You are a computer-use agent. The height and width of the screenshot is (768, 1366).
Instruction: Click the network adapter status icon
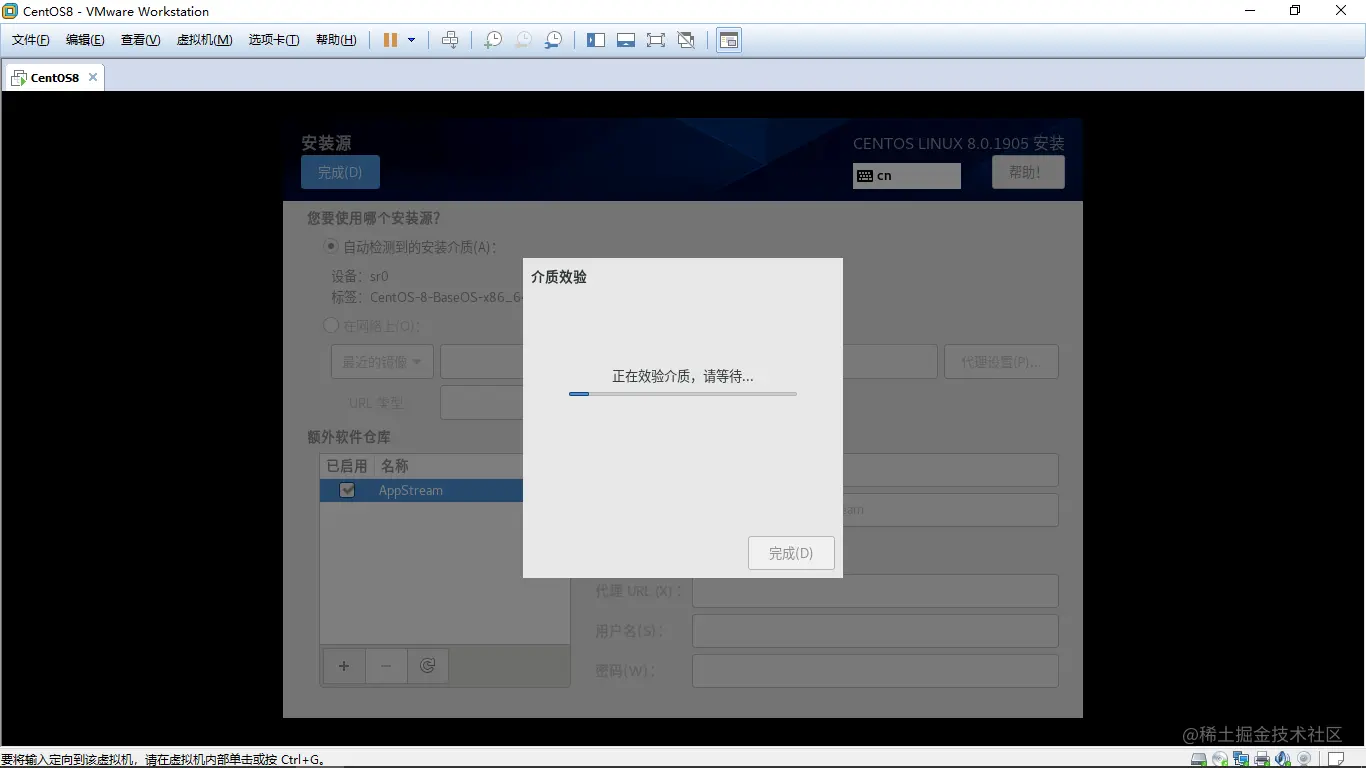coord(1241,759)
